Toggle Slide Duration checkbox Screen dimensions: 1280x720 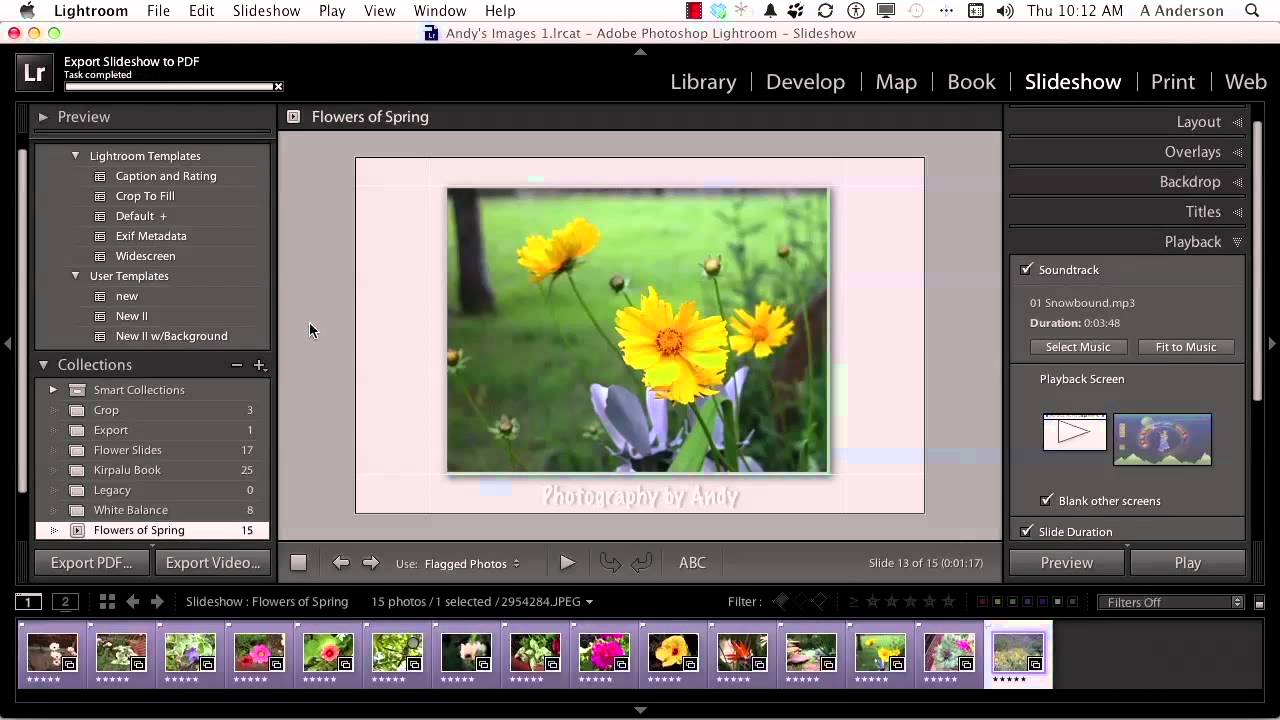point(1026,532)
